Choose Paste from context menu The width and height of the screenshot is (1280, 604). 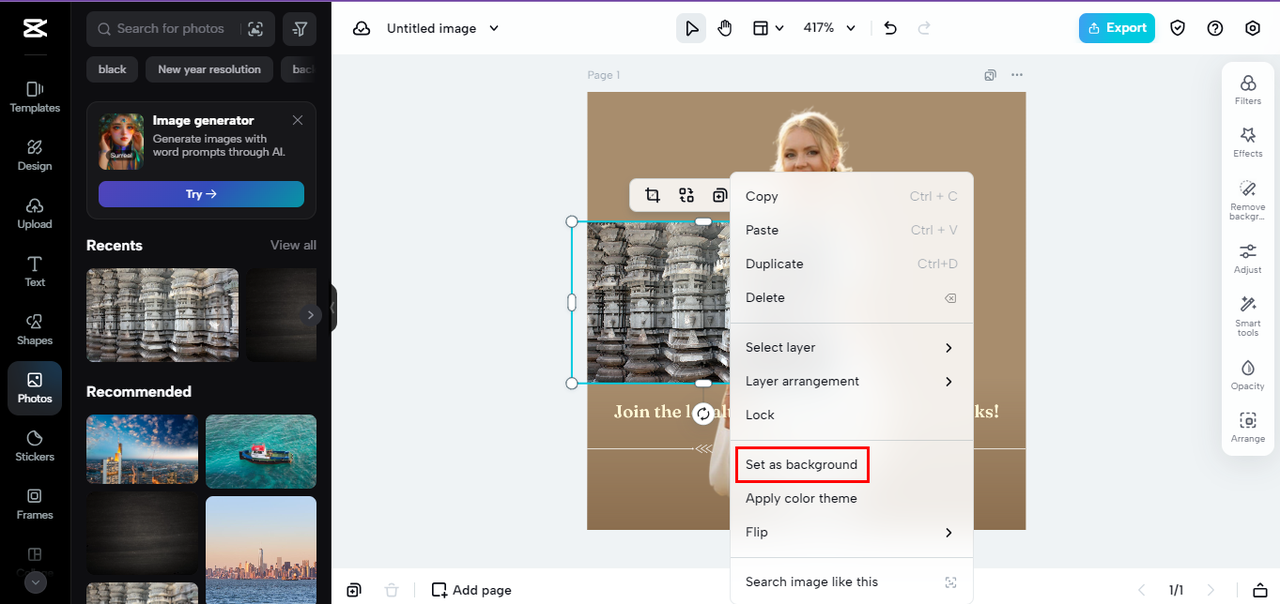[x=851, y=230]
